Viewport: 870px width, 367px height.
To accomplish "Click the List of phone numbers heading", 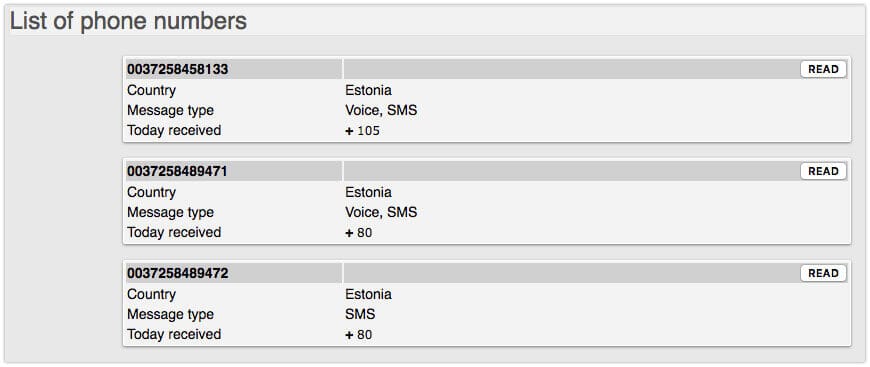I will coord(129,21).
